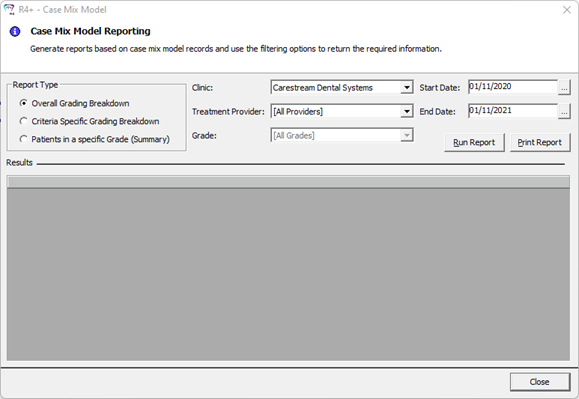Select Criteria Specific Grading Breakdown option

tap(89, 121)
